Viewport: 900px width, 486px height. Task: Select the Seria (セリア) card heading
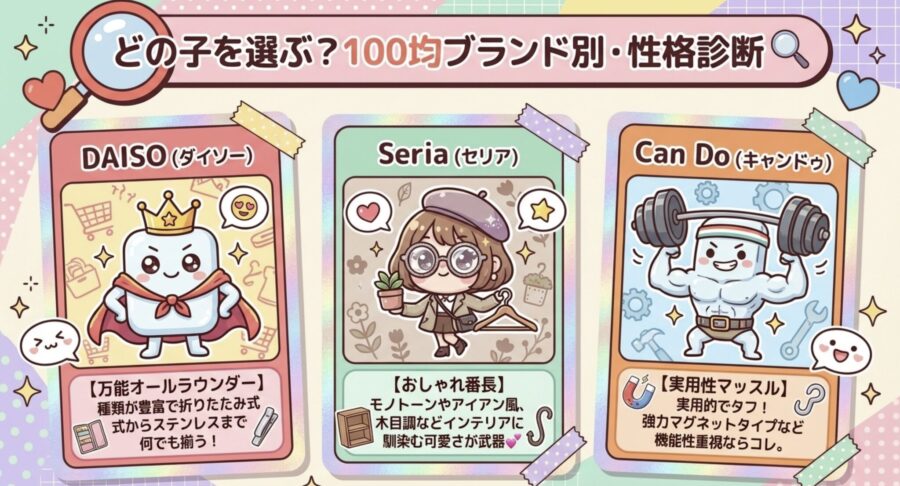(448, 155)
